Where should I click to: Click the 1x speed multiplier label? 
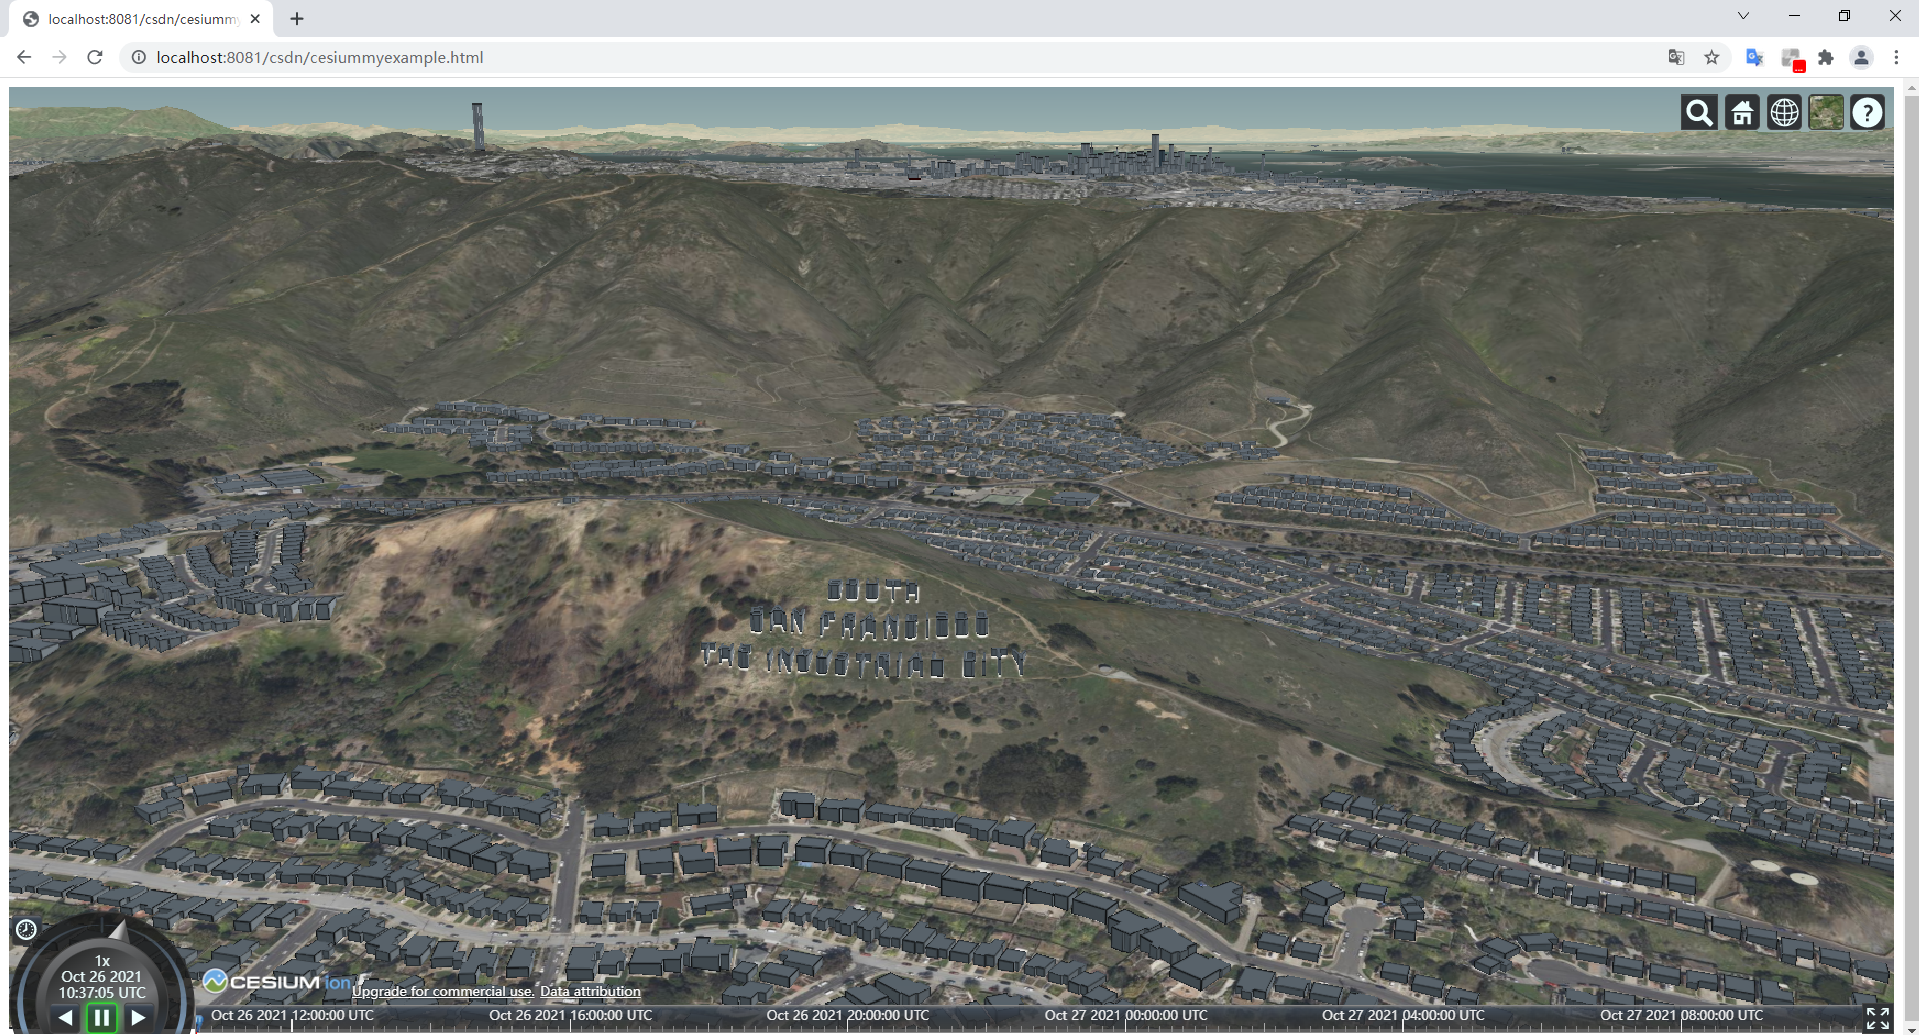[x=102, y=961]
